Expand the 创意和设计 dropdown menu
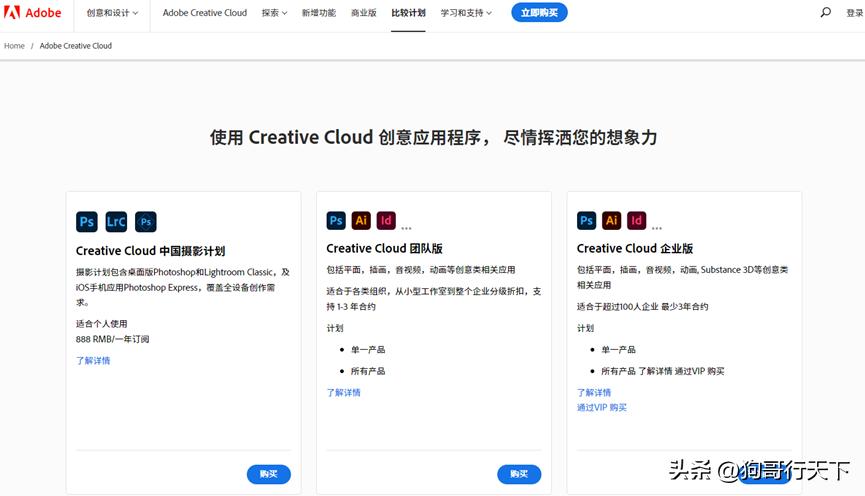 [112, 13]
